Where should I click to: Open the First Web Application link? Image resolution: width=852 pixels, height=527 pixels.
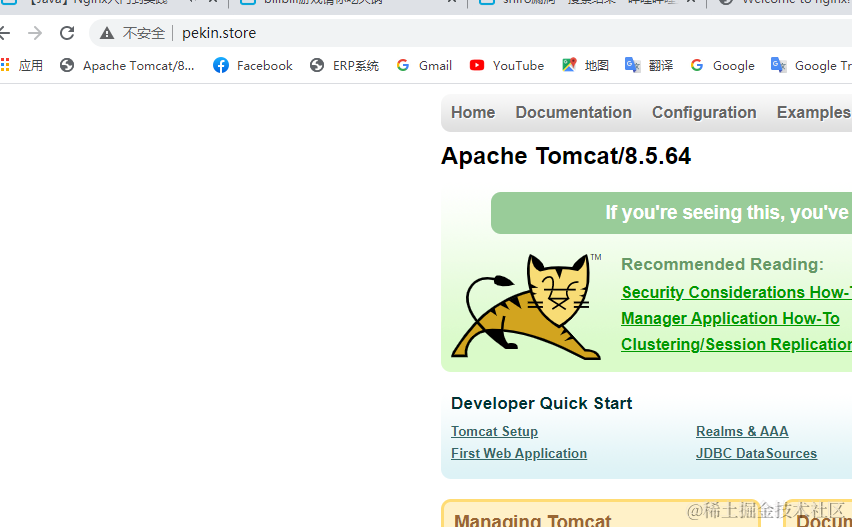pos(519,454)
